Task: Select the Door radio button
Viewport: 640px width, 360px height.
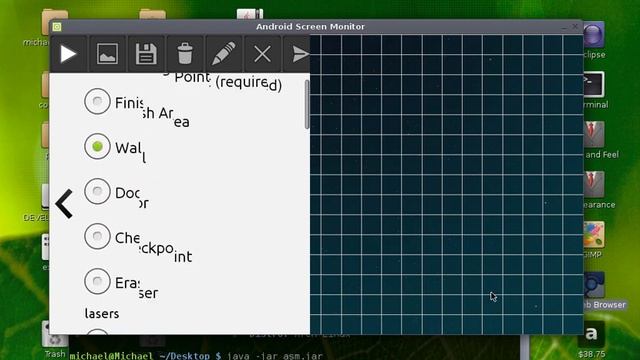Action: pos(97,191)
